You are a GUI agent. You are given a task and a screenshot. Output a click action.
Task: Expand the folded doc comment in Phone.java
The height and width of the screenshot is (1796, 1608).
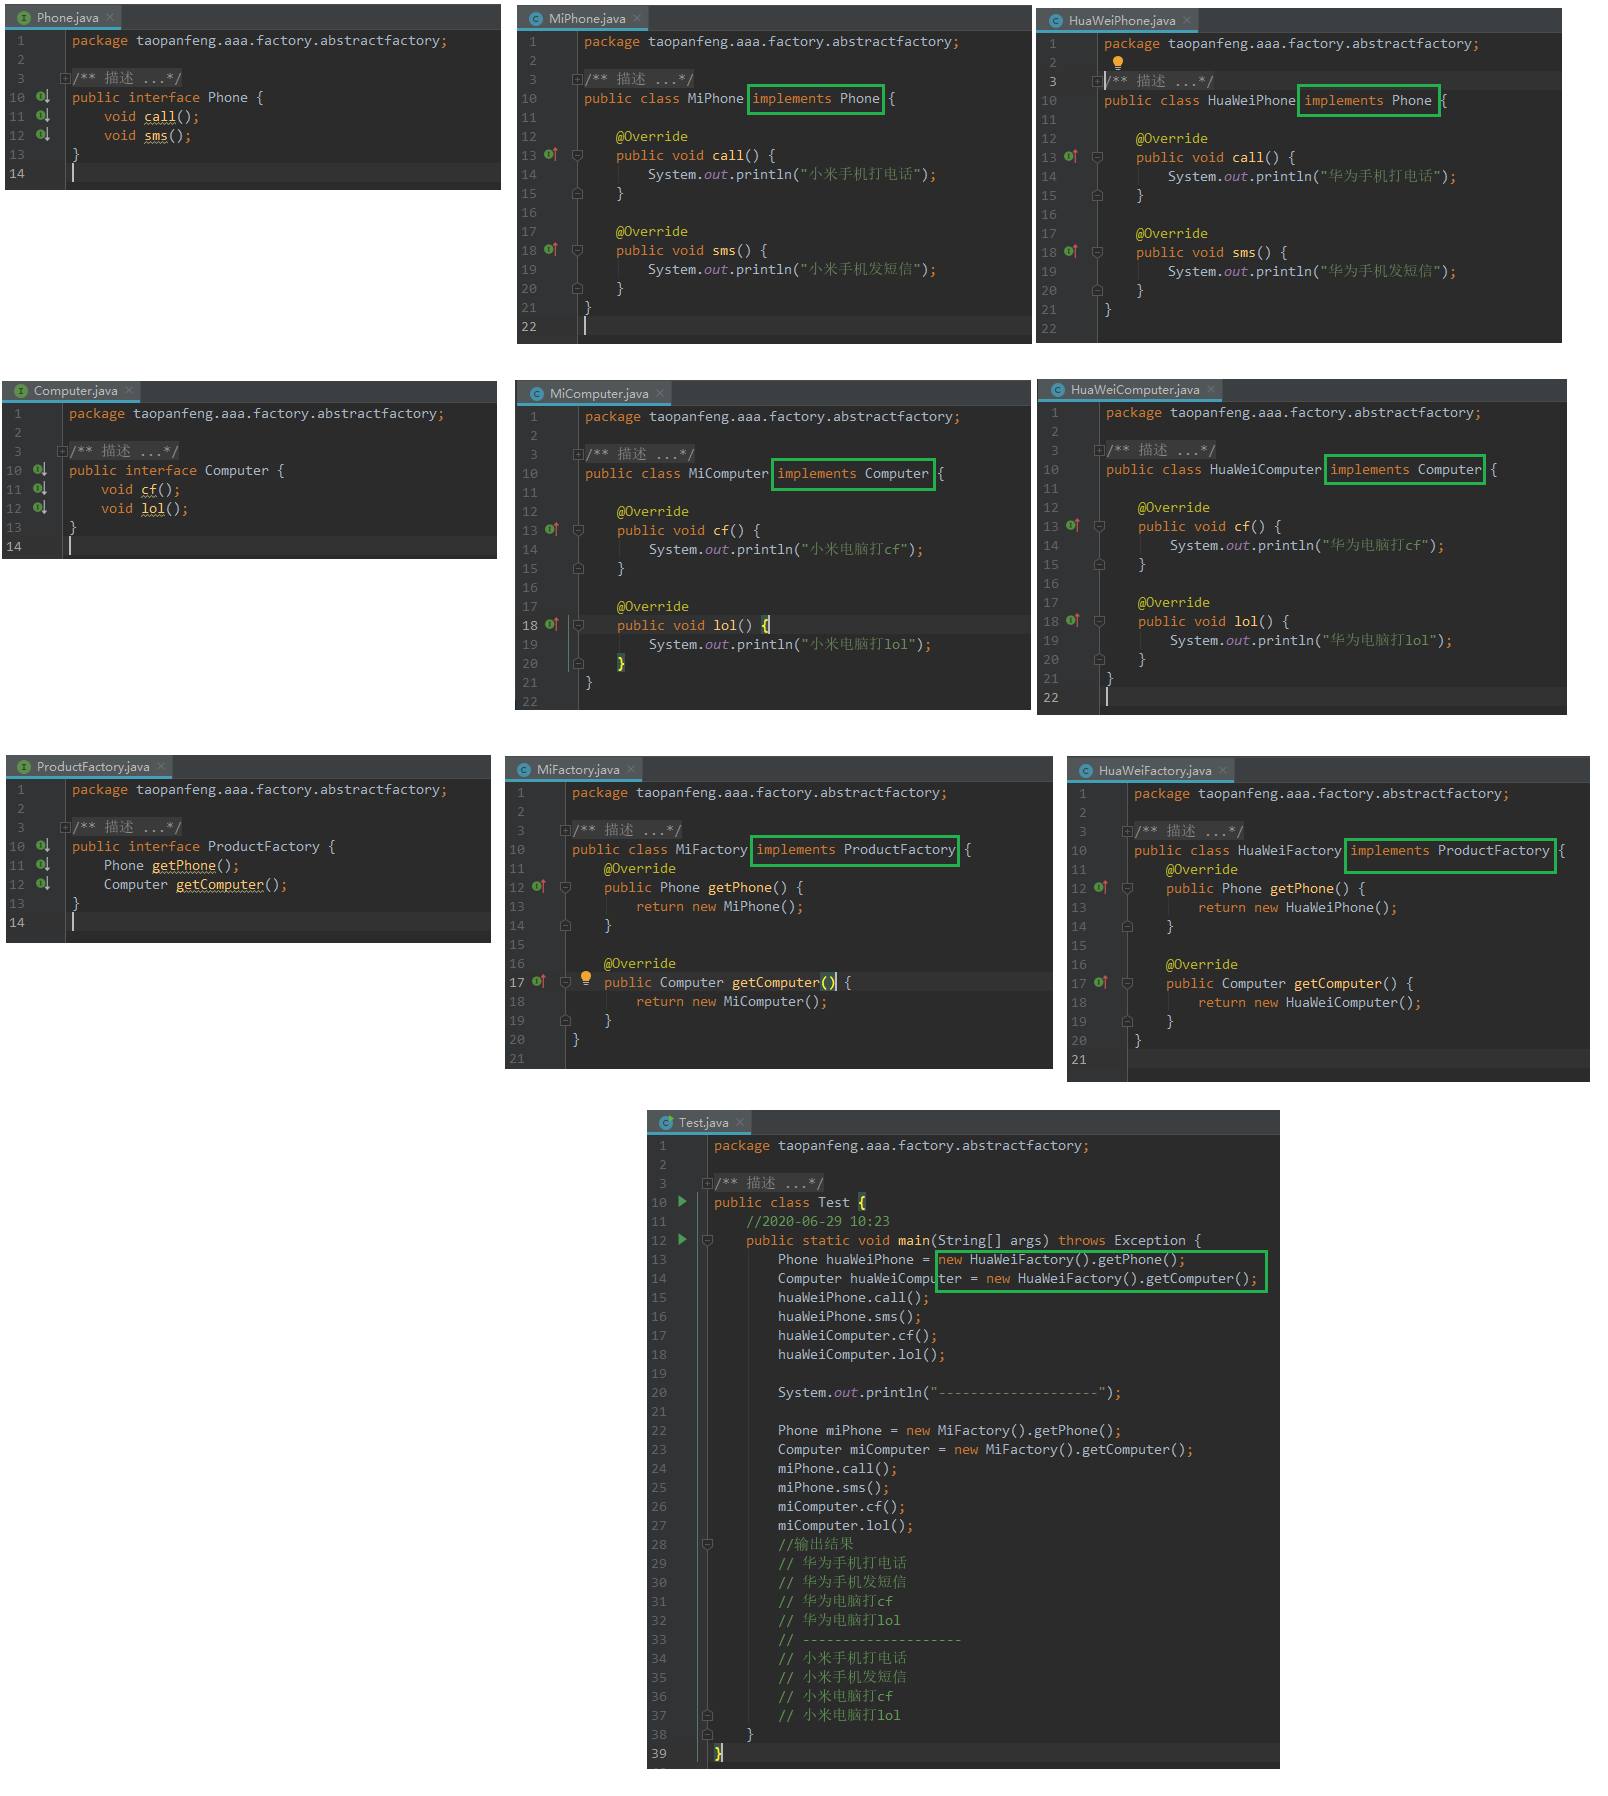[x=65, y=78]
